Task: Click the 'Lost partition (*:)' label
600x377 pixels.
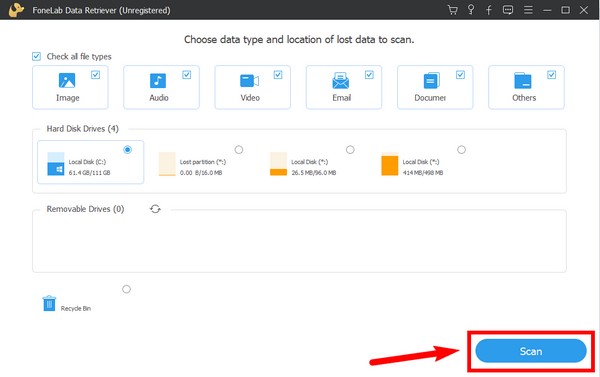Action: 203,162
